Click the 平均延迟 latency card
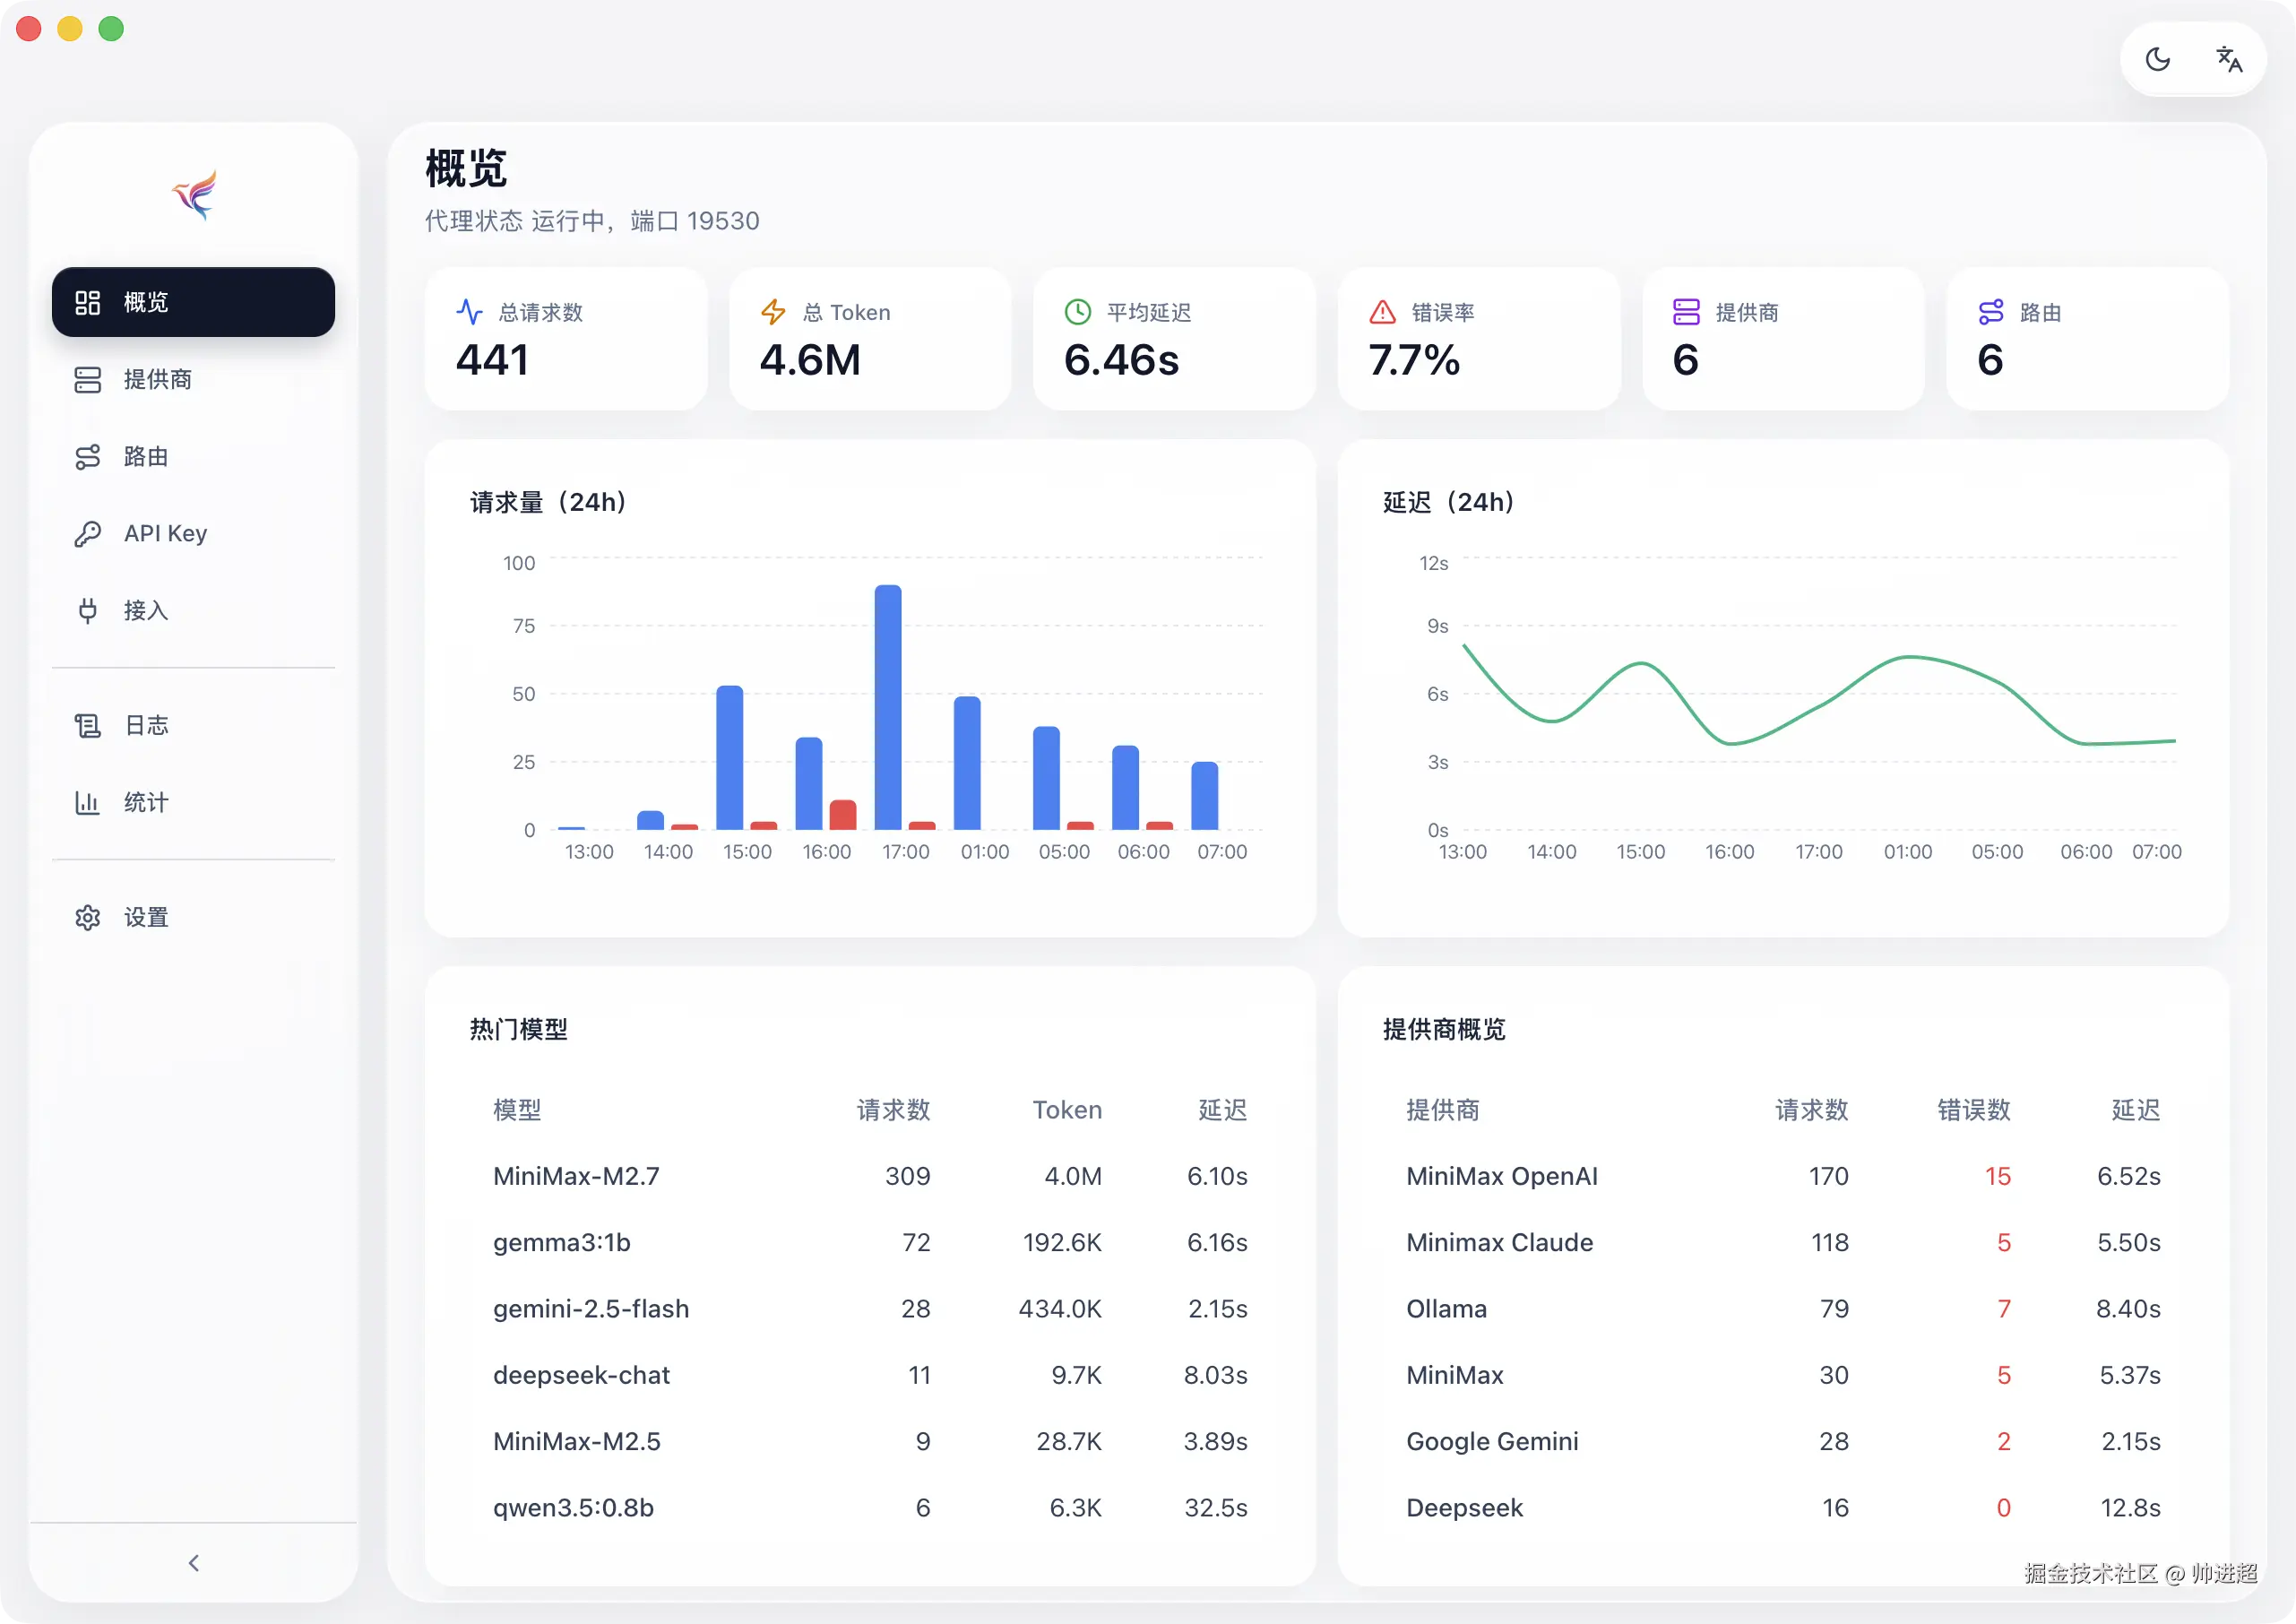The height and width of the screenshot is (1624, 2296). tap(1174, 339)
